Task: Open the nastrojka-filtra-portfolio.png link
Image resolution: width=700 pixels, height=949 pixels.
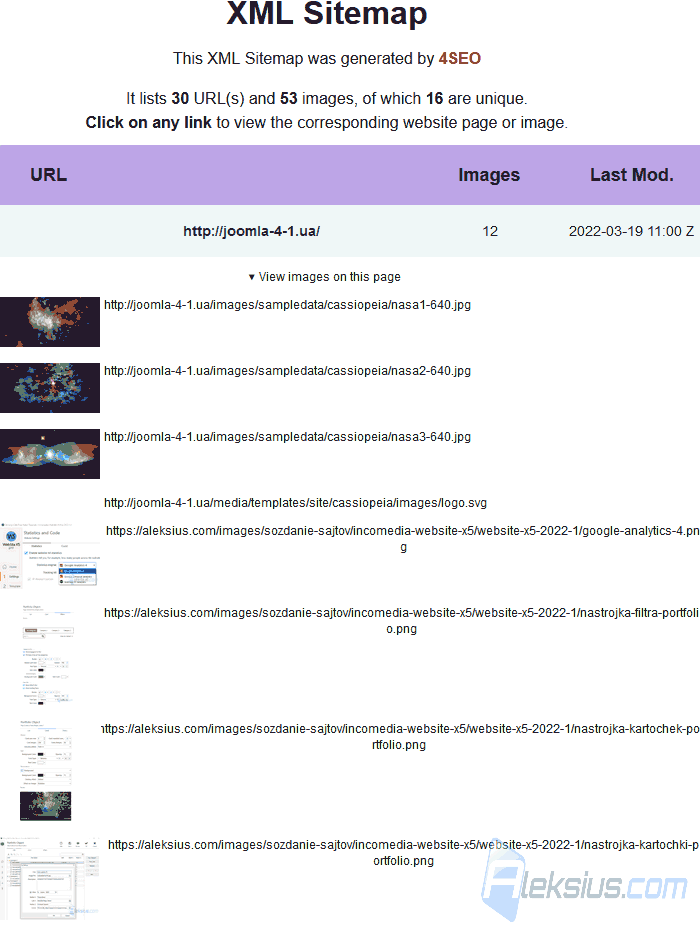Action: tap(401, 621)
